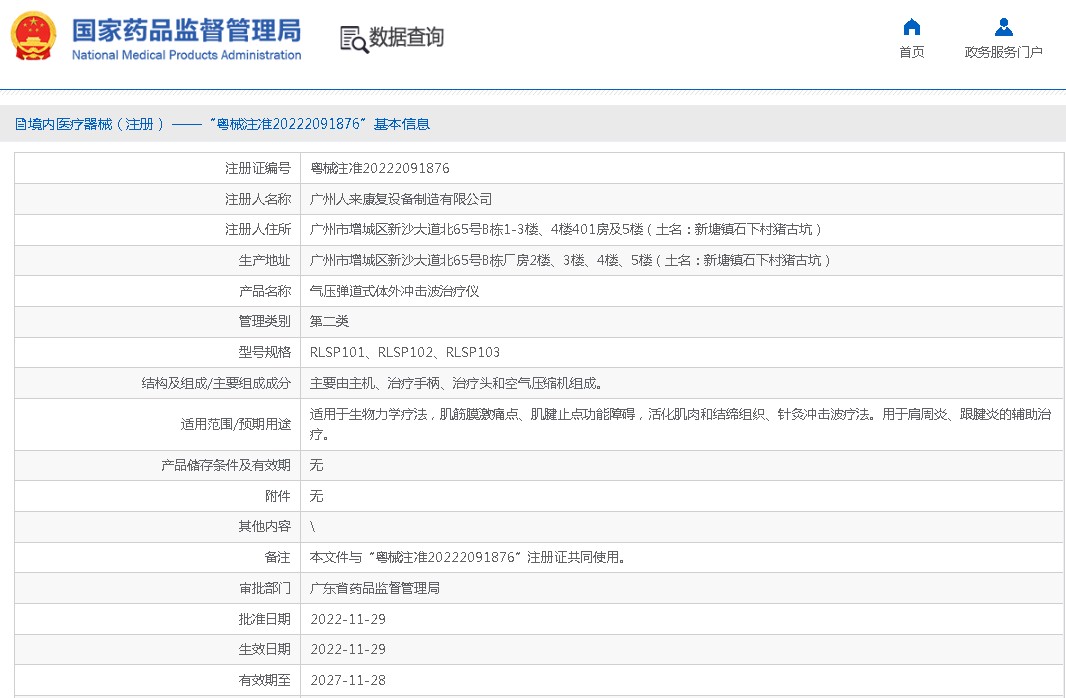Click the product name 气压弹道式体外冲击波治疗仪
Image resolution: width=1066 pixels, height=698 pixels.
395,291
